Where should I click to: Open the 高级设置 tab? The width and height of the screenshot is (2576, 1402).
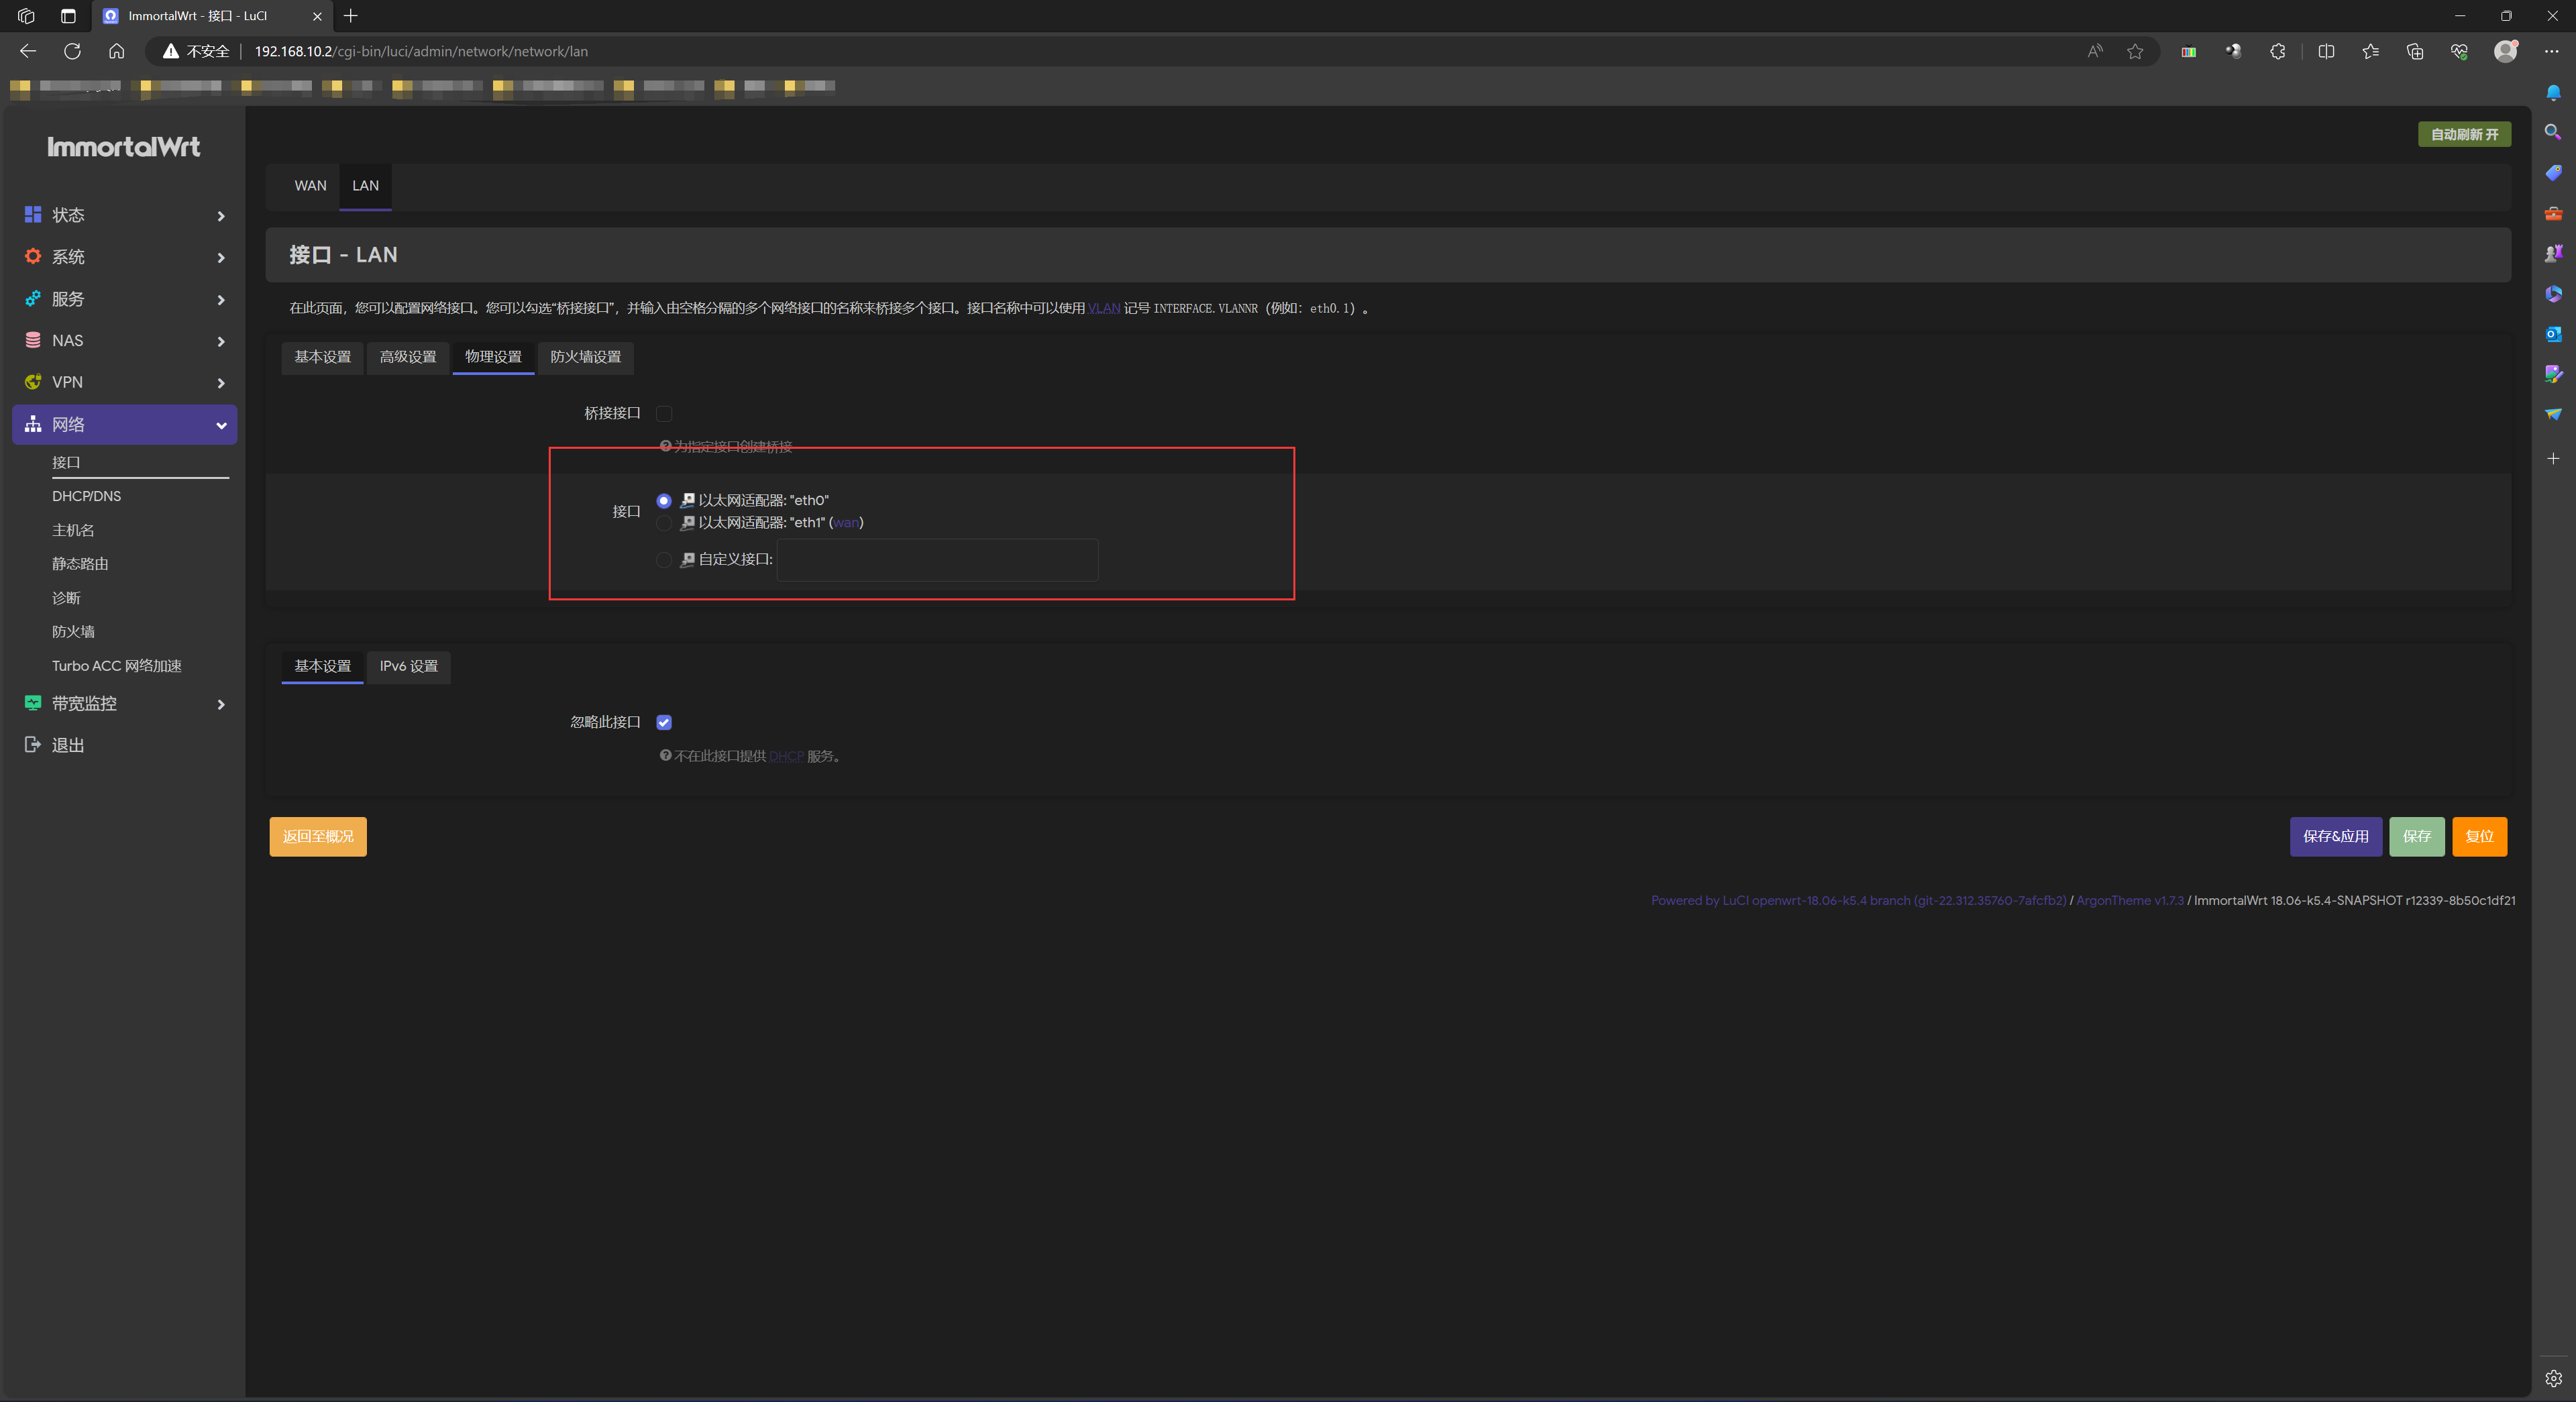point(408,357)
